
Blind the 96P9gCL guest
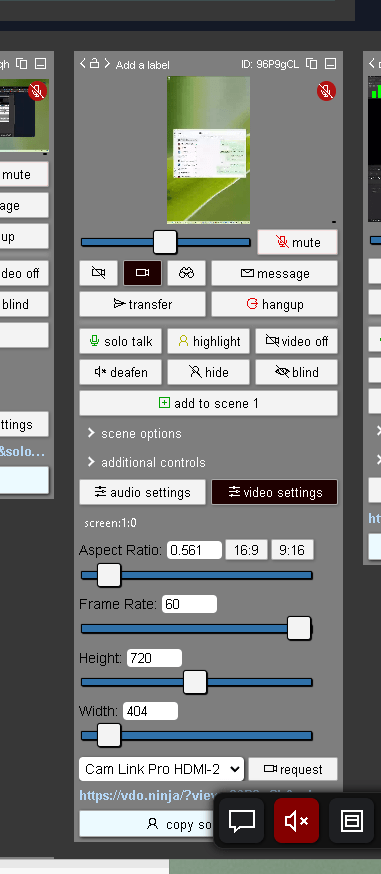pyautogui.click(x=296, y=372)
